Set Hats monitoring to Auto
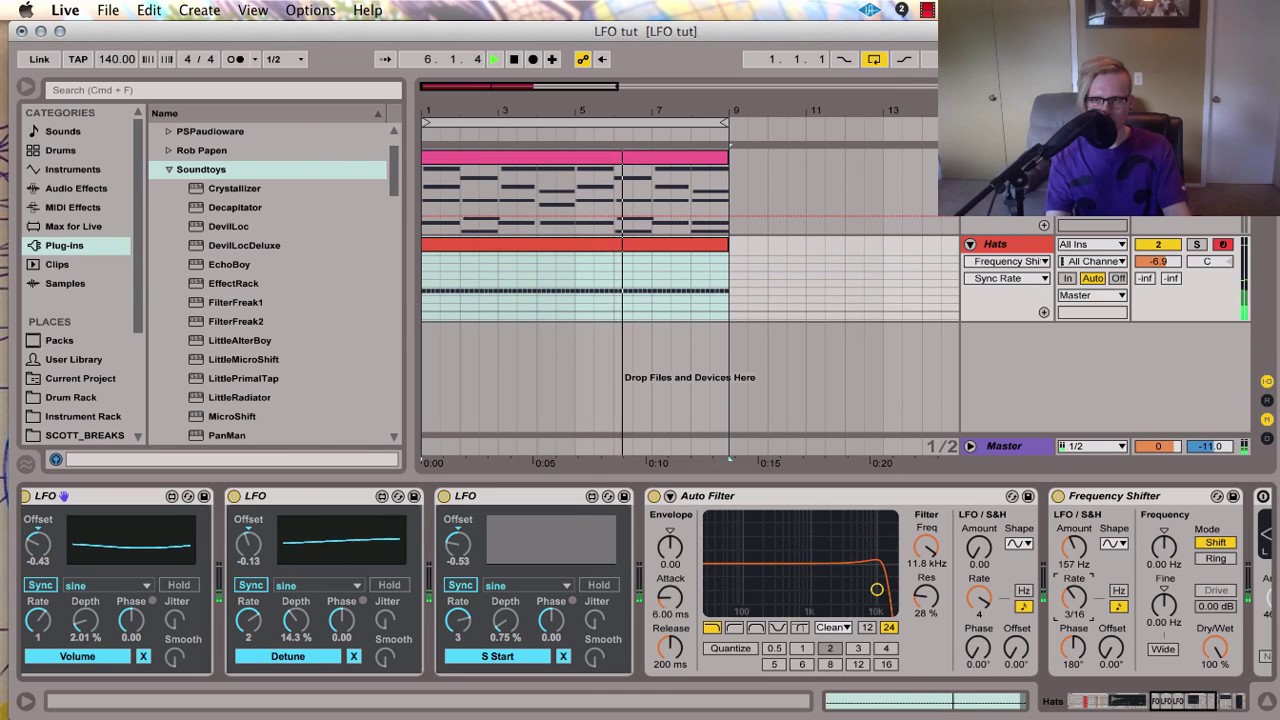Screen dimensions: 1280x720 (x=1092, y=278)
